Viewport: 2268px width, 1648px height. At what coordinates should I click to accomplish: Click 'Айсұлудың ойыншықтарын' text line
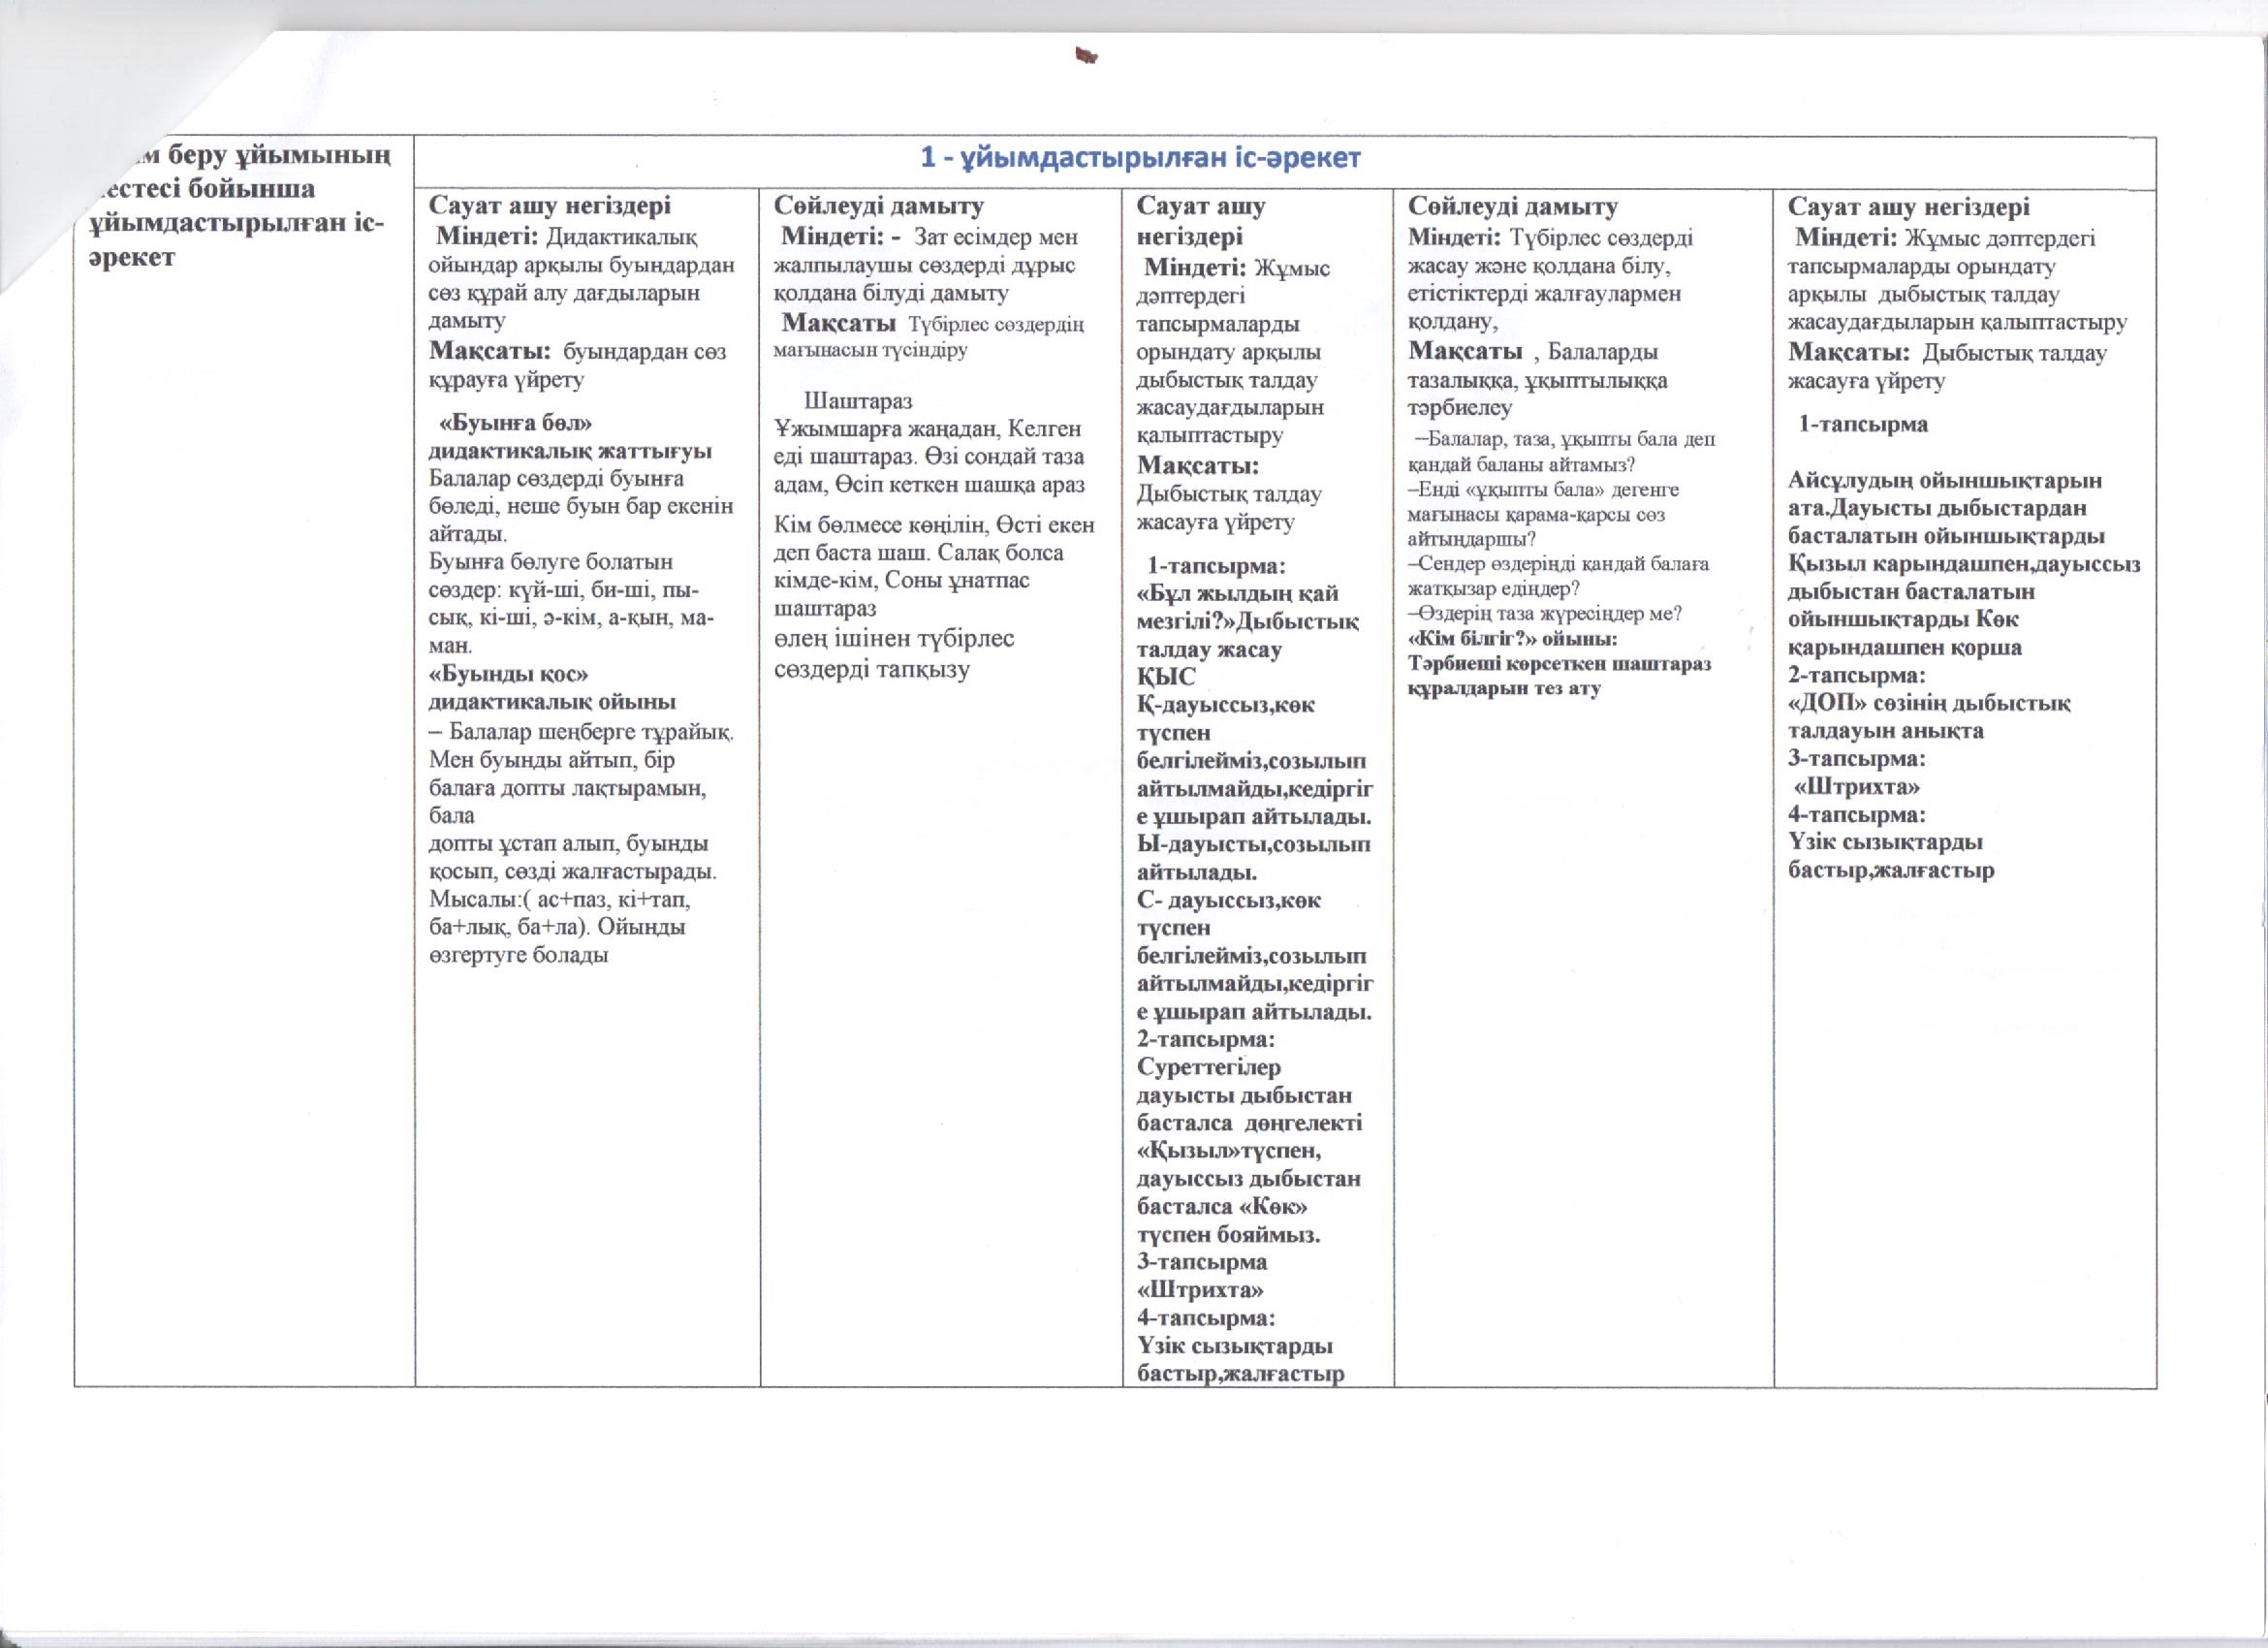[1944, 481]
